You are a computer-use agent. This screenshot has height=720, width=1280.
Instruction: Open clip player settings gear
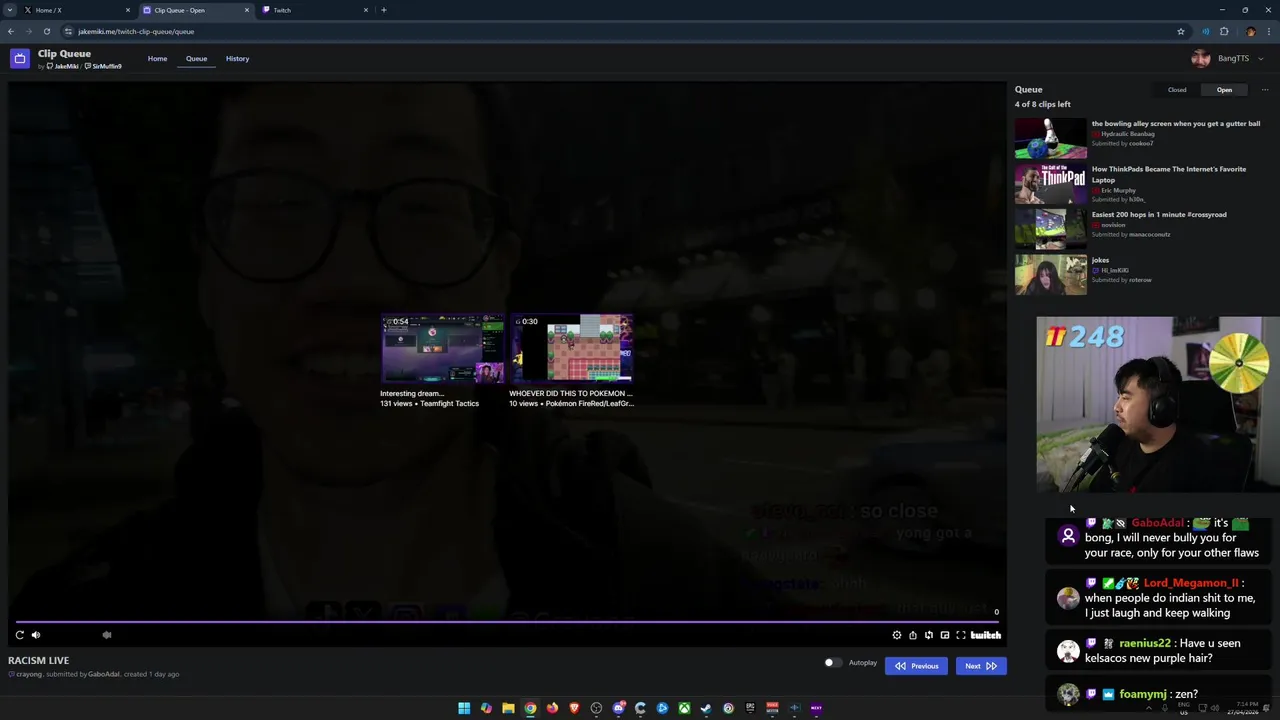point(896,635)
